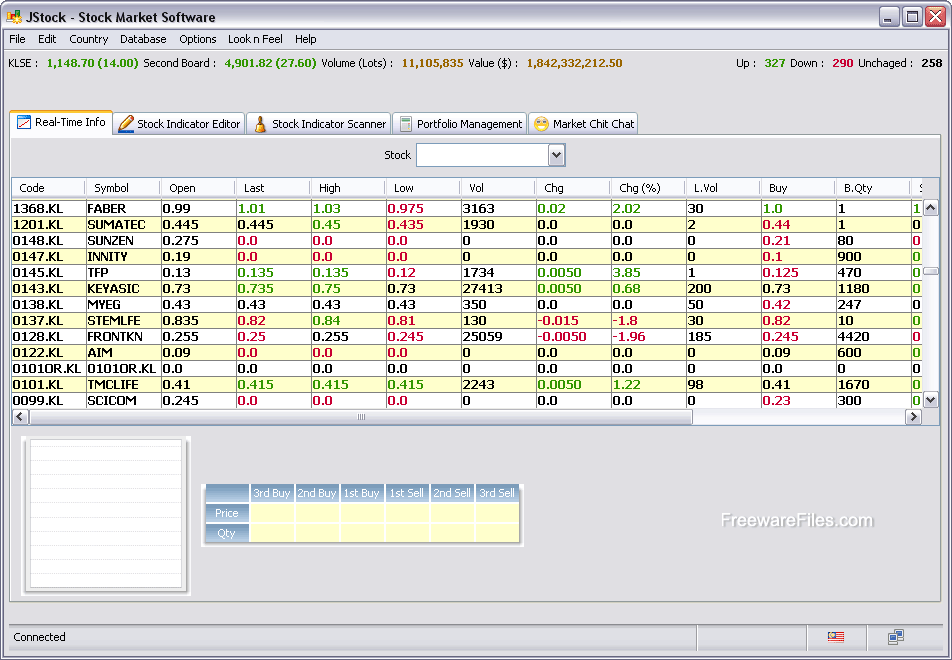
Task: Open the File menu
Action: pyautogui.click(x=17, y=39)
